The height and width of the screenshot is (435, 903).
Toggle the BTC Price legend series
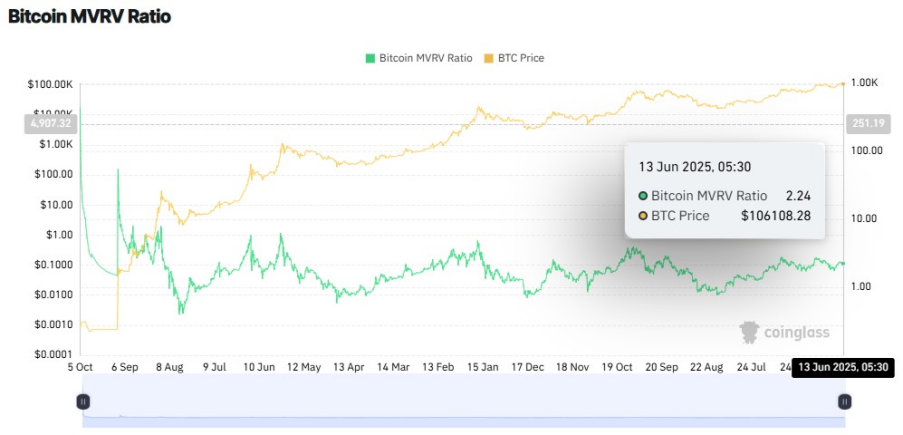click(514, 58)
